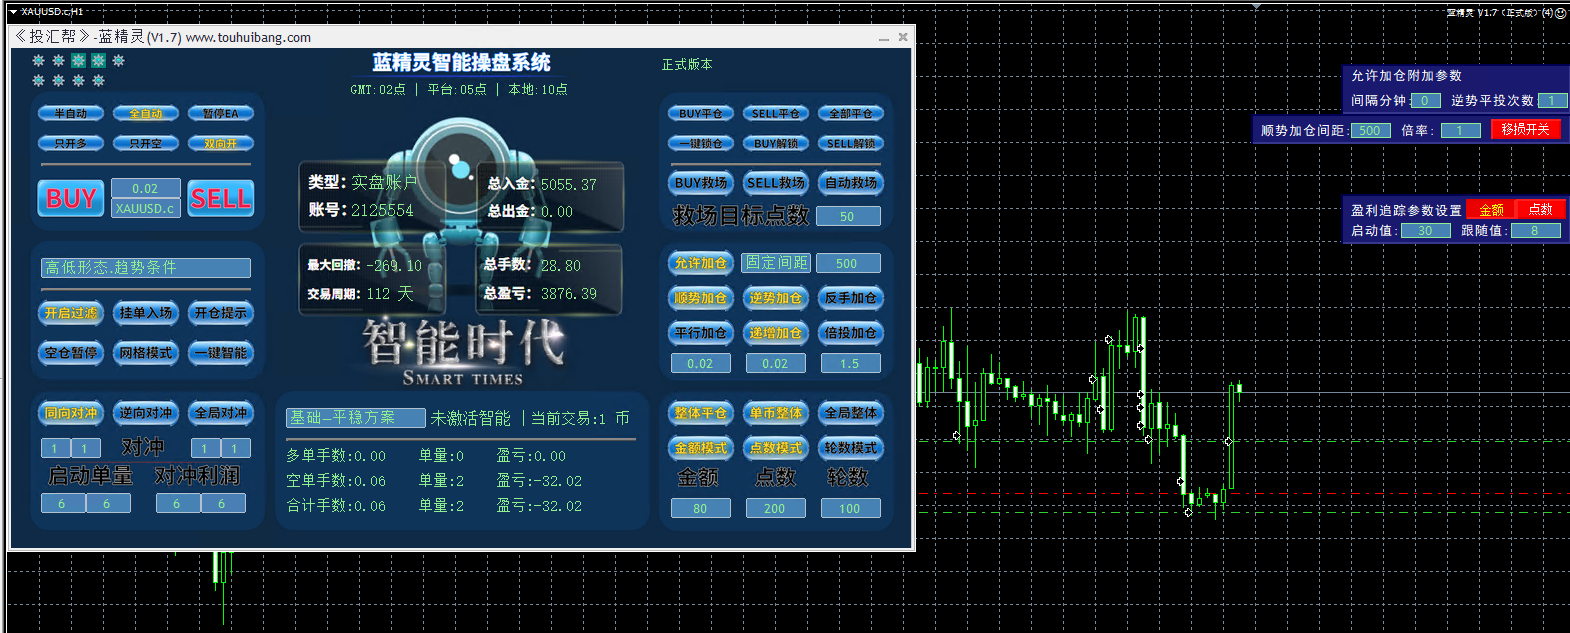Screen dimensions: 1570x633
Task: Click the 自动救场 button
Action: 851,183
